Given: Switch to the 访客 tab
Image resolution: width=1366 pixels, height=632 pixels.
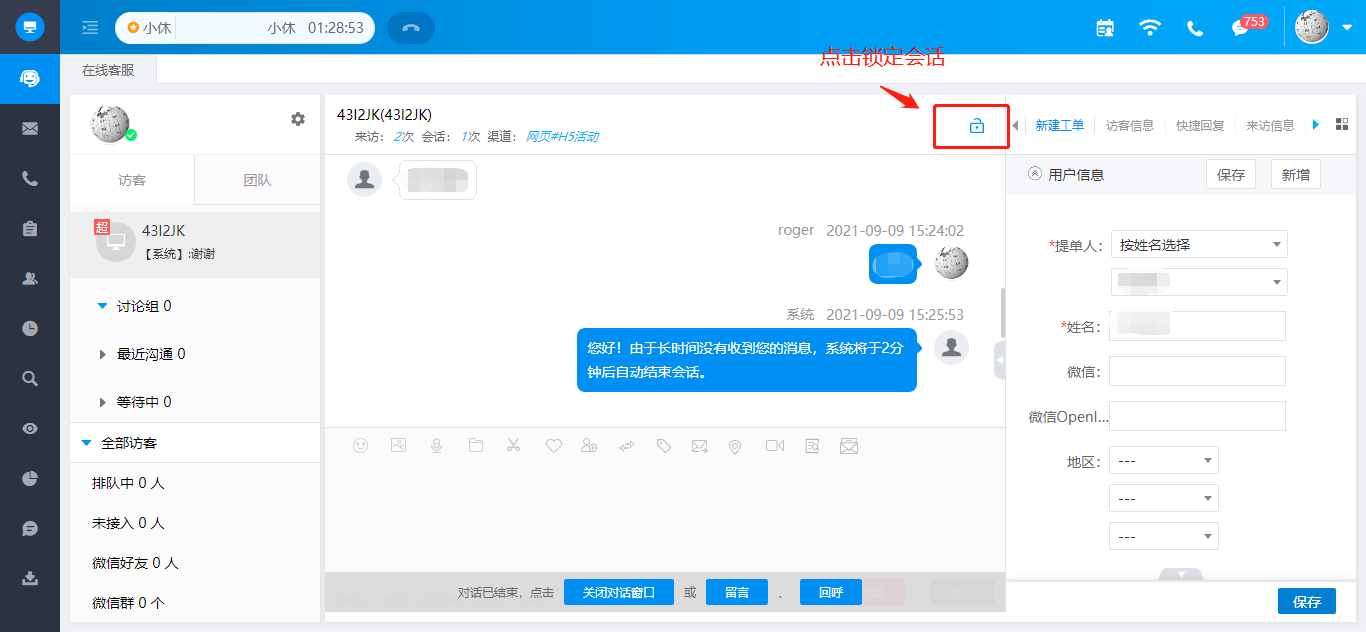Looking at the screenshot, I should 132,180.
